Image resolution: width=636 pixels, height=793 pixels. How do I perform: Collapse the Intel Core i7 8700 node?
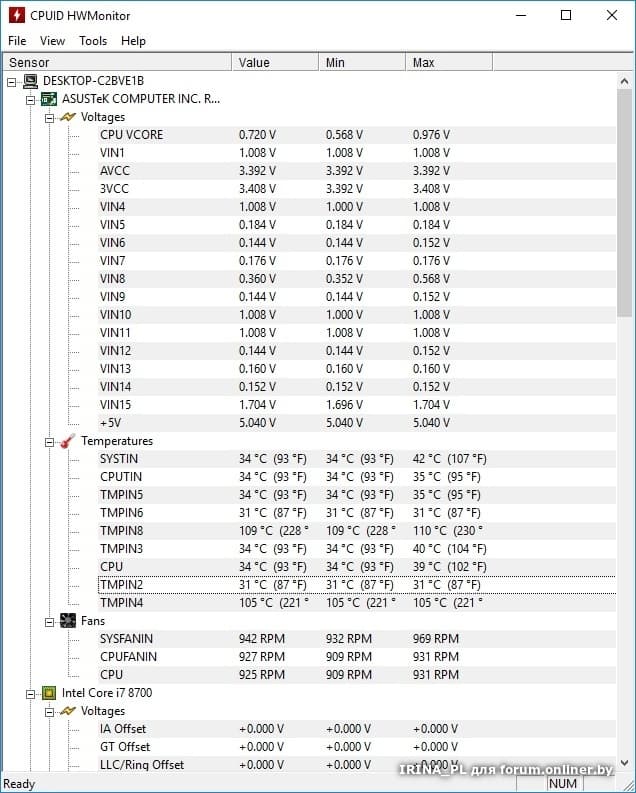30,694
